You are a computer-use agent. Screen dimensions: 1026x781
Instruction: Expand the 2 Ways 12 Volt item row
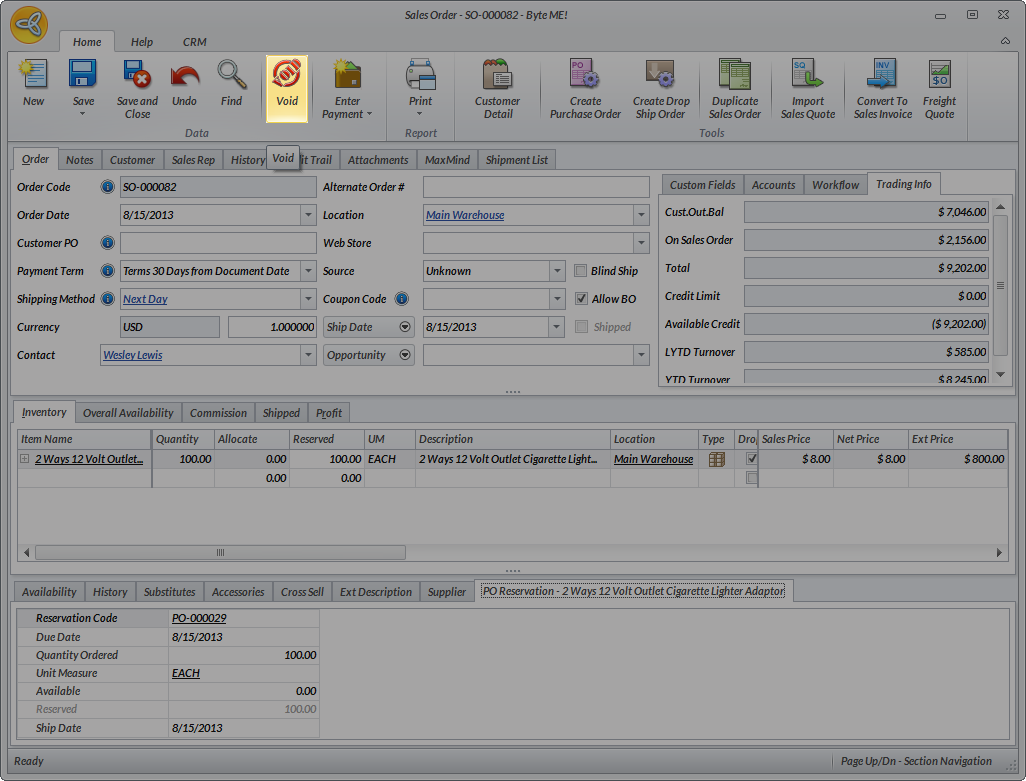tap(24, 459)
